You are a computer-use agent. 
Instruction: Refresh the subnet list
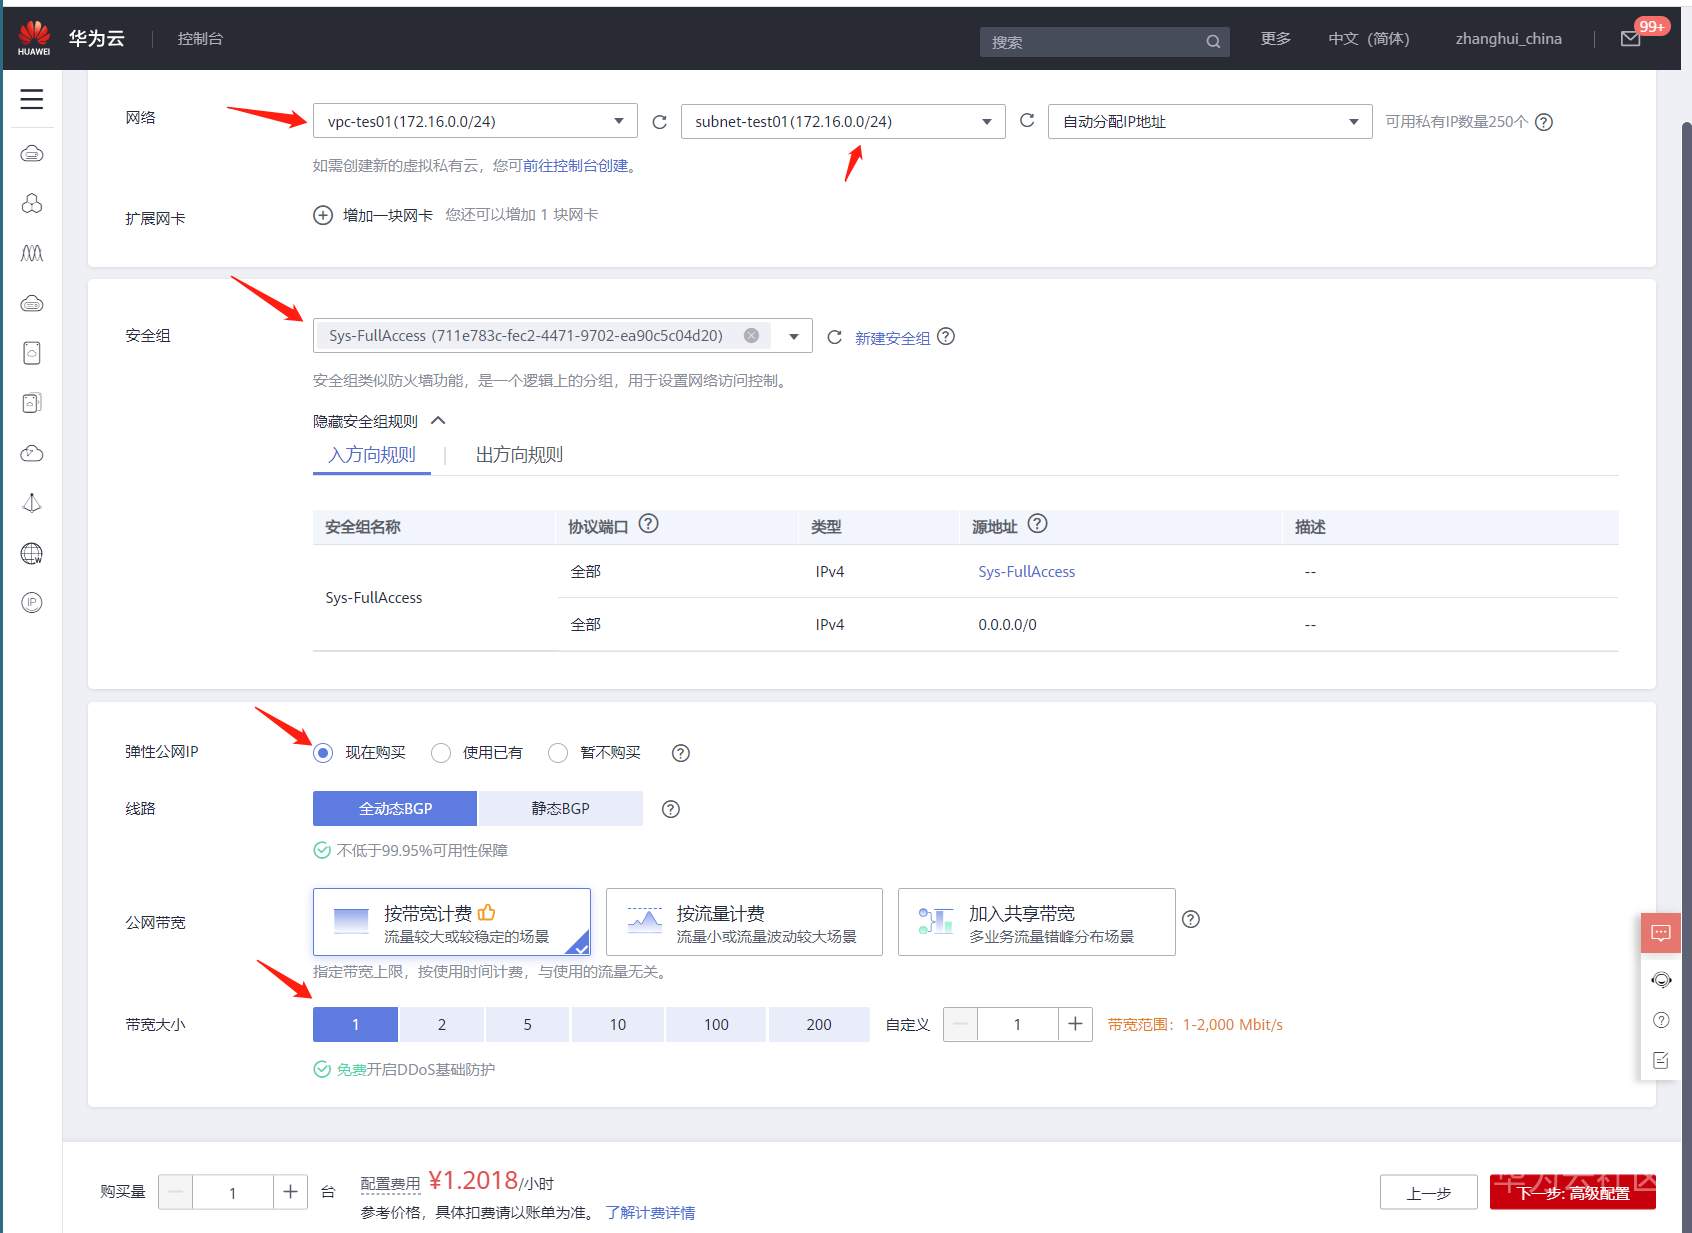(x=1027, y=121)
